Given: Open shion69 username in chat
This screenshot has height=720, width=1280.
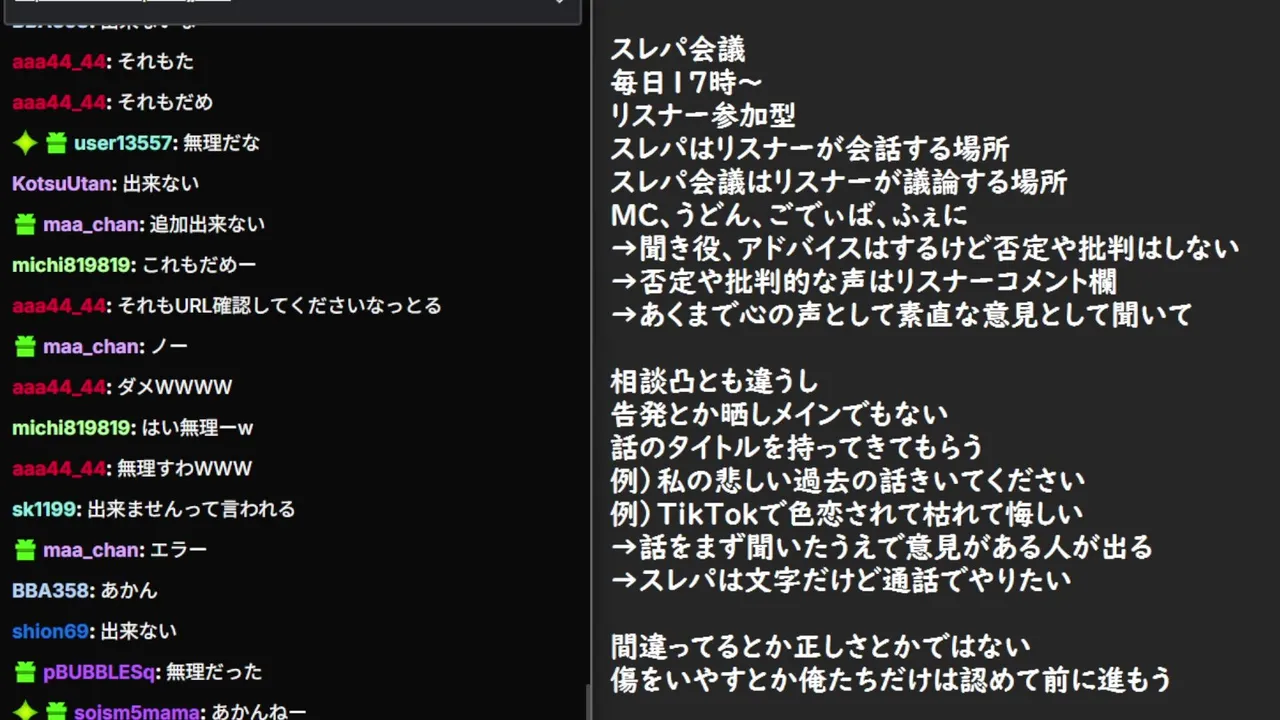Looking at the screenshot, I should (51, 631).
